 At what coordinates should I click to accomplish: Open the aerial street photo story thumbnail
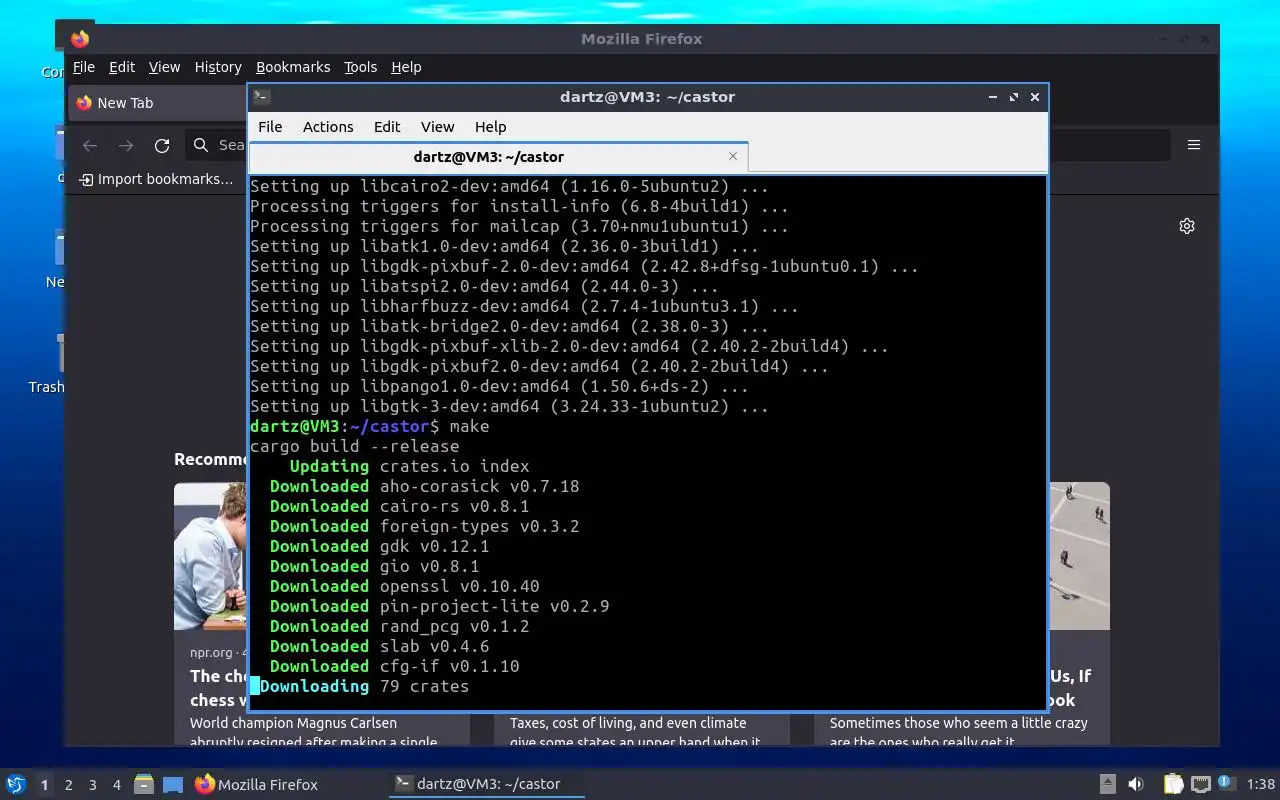(x=1079, y=556)
